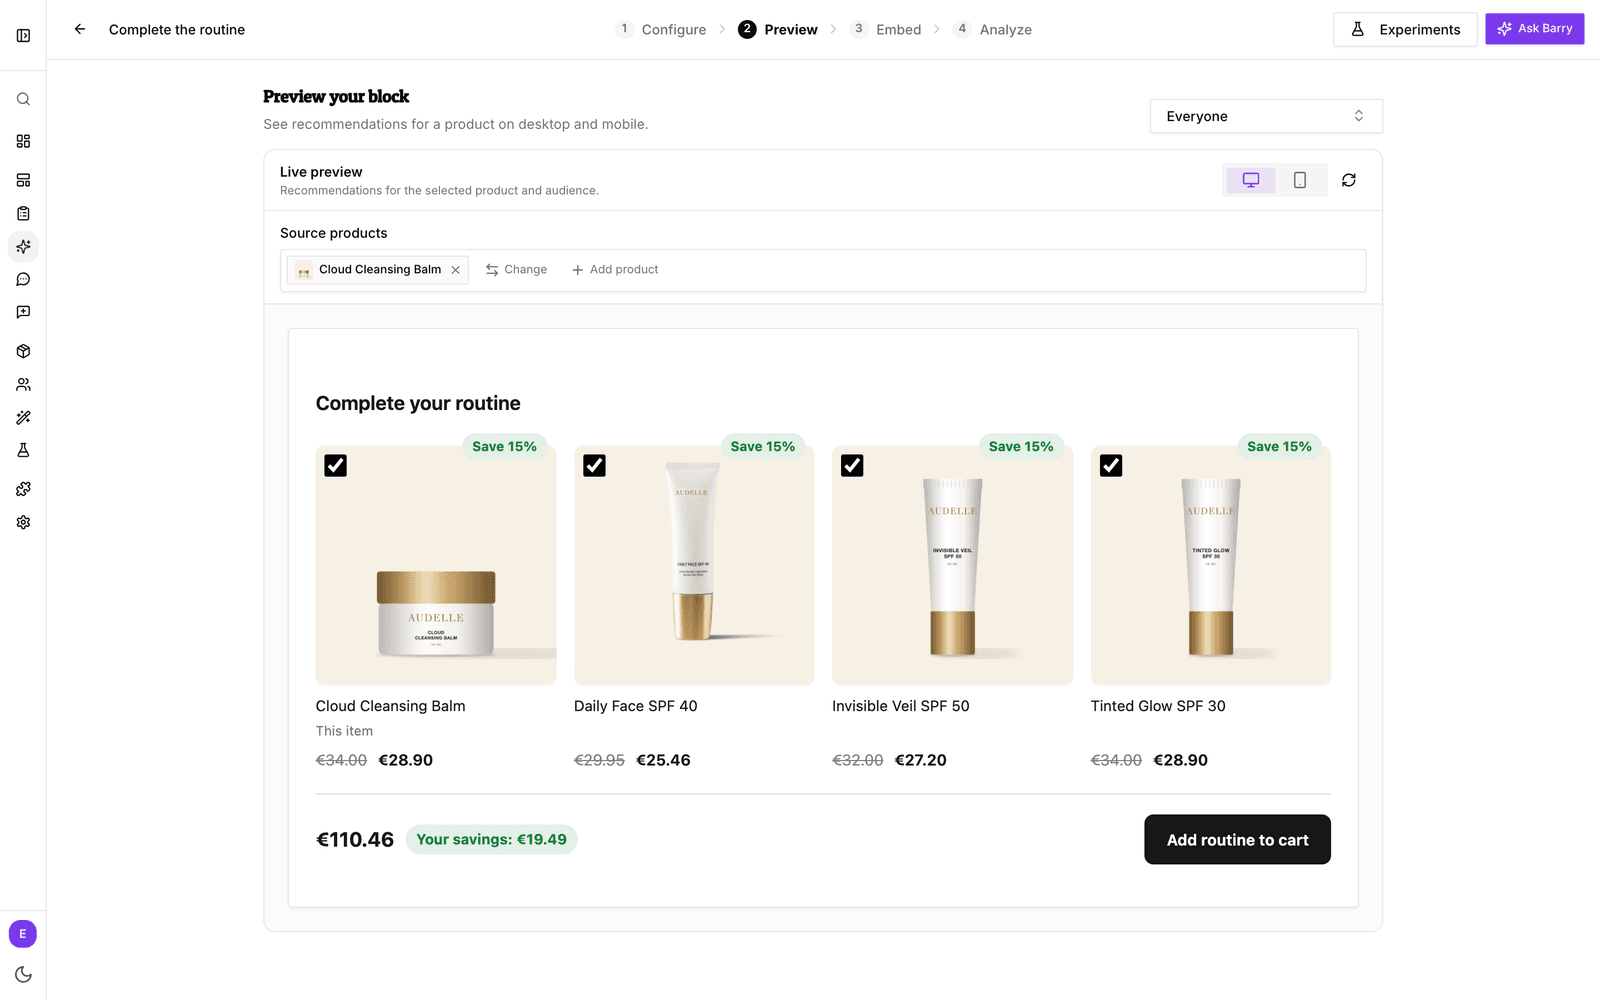Refresh the live preview

(x=1349, y=180)
